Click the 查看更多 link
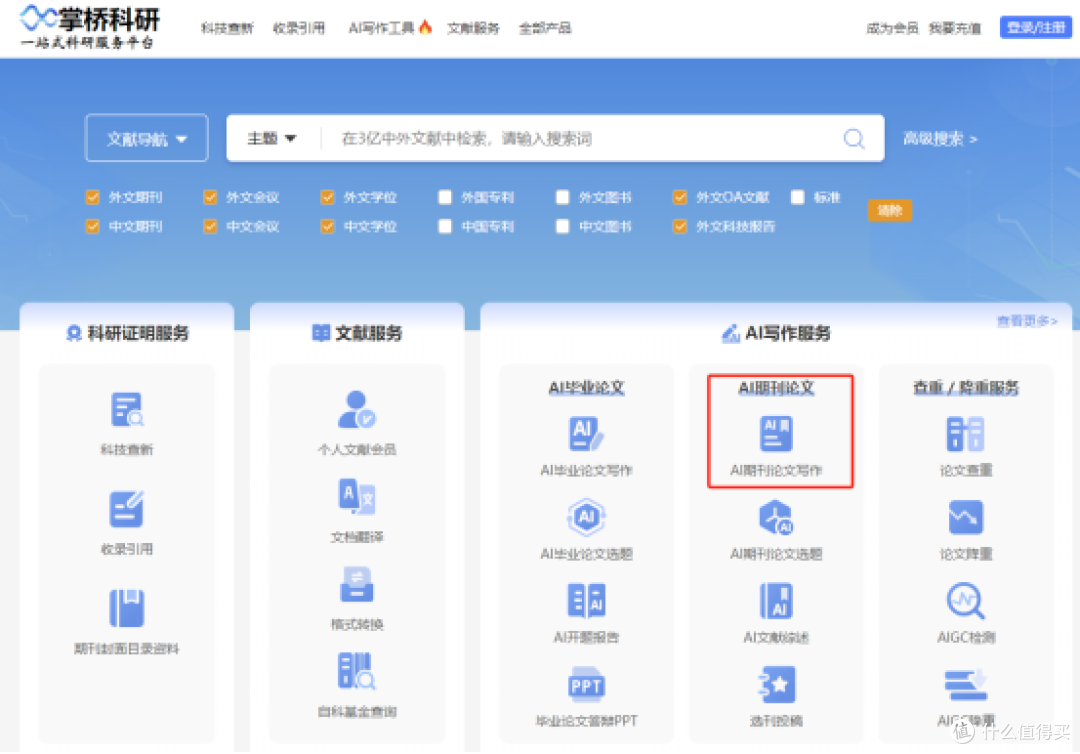 [x=1027, y=321]
